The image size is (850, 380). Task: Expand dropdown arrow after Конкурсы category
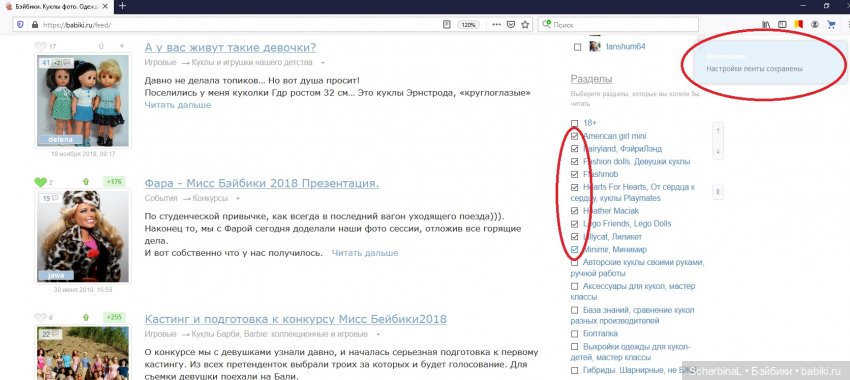click(x=238, y=199)
